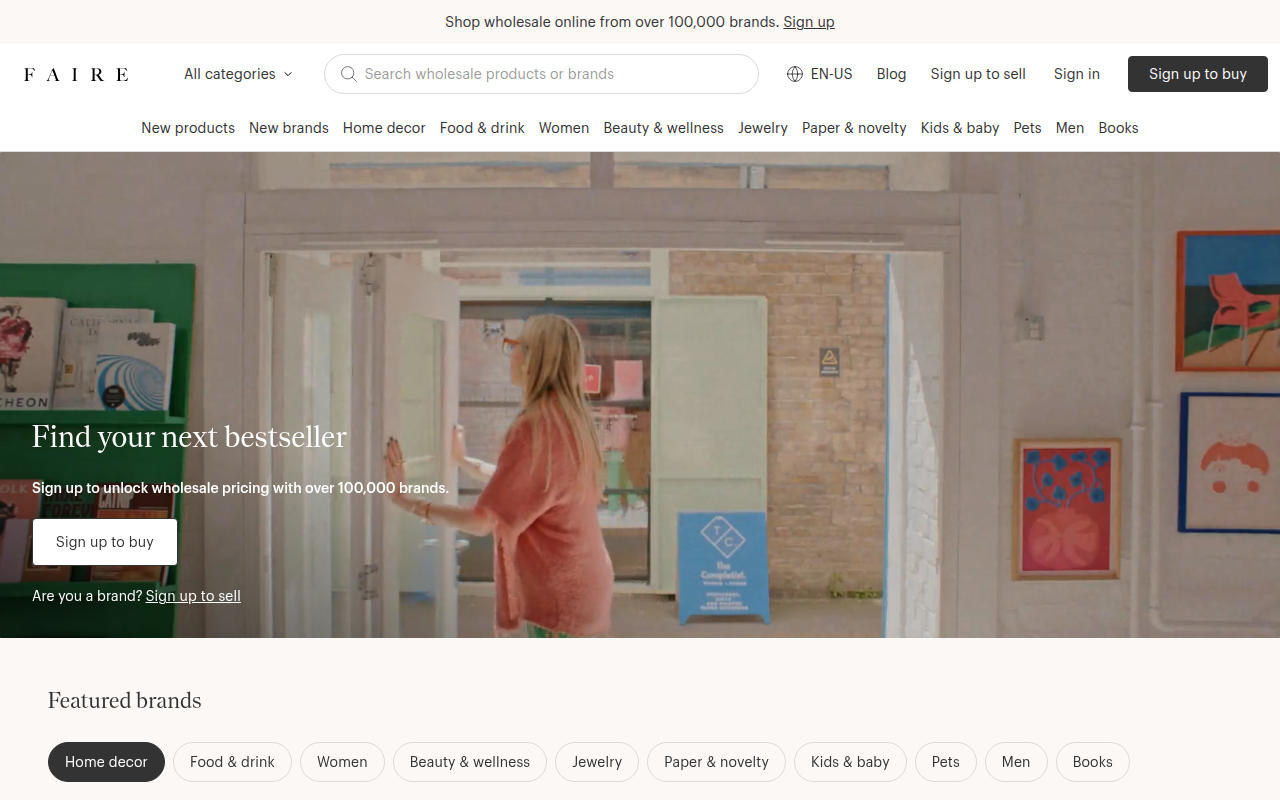Screen dimensions: 1280x800
Task: Open Beauty & wellness navigation menu
Action: click(x=664, y=128)
